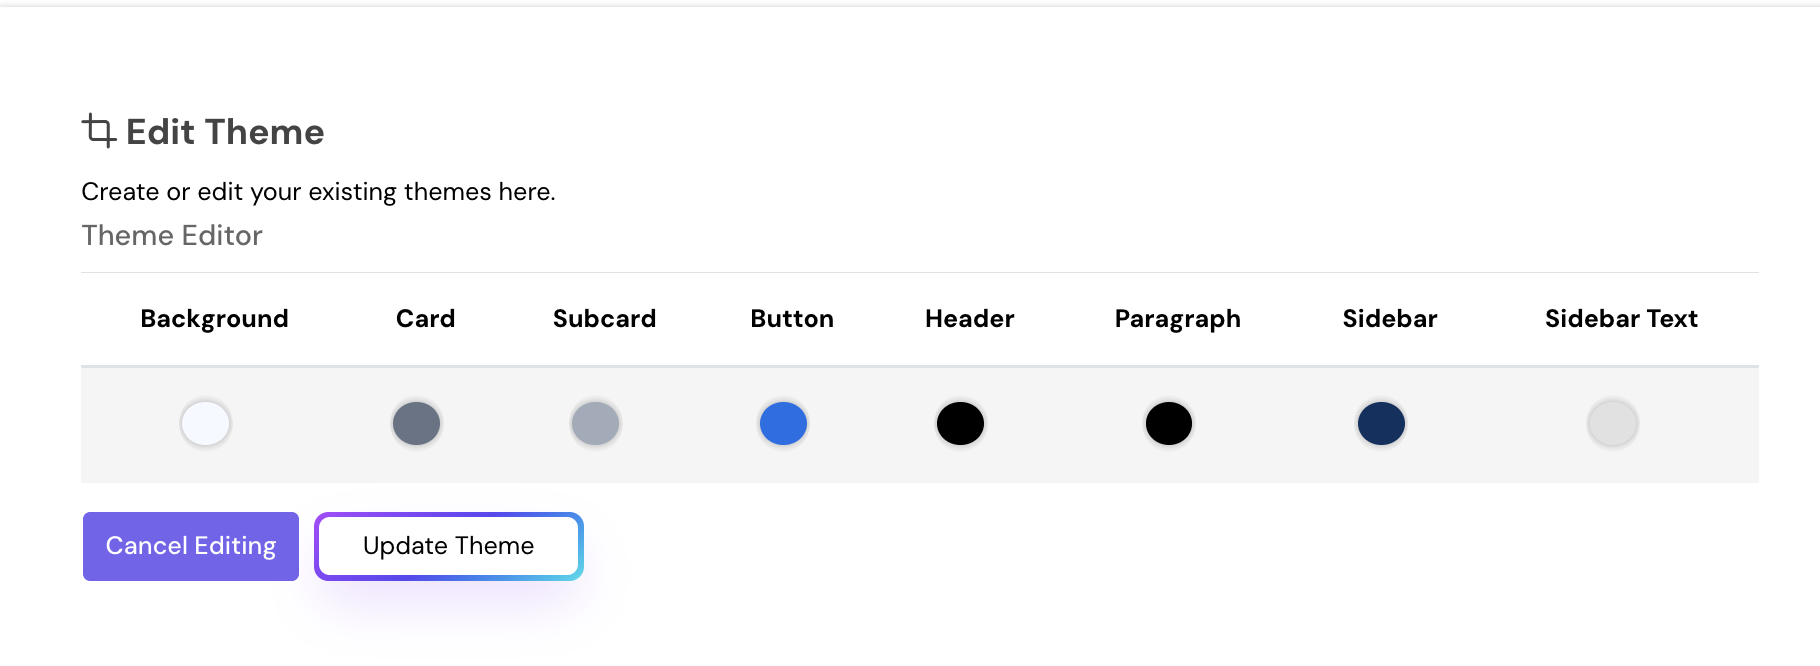Pick the Paragraph color swatch
This screenshot has height=666, width=1820.
click(x=1168, y=423)
